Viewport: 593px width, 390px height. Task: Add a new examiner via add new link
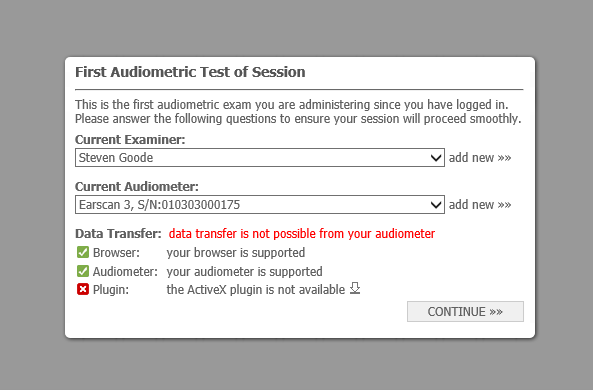coord(480,157)
